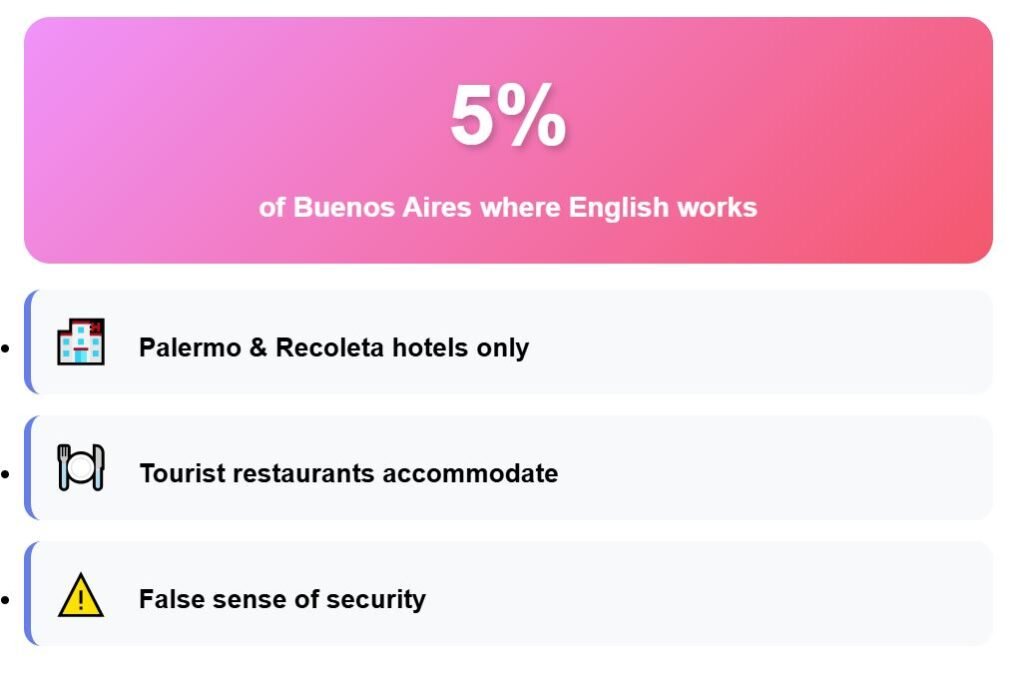The width and height of the screenshot is (1024, 679).
Task: Click the red right edge of gradient banner
Action: pos(978,140)
